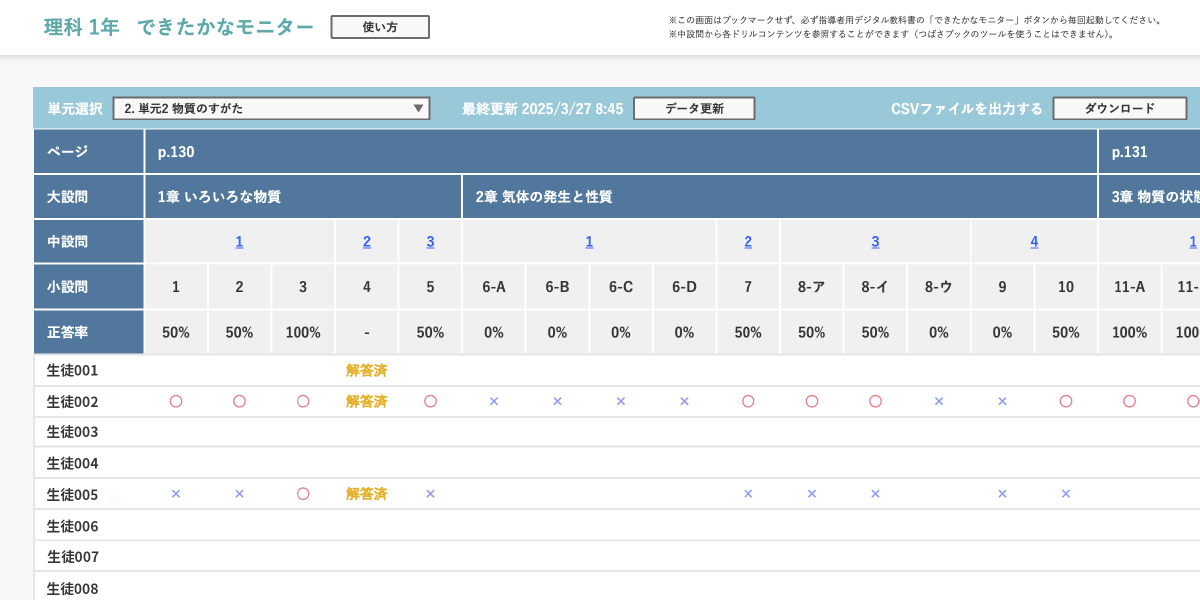Viewport: 1200px width, 600px height.
Task: Click 生徒005's cross mark for 小設問 9
Action: [1002, 494]
